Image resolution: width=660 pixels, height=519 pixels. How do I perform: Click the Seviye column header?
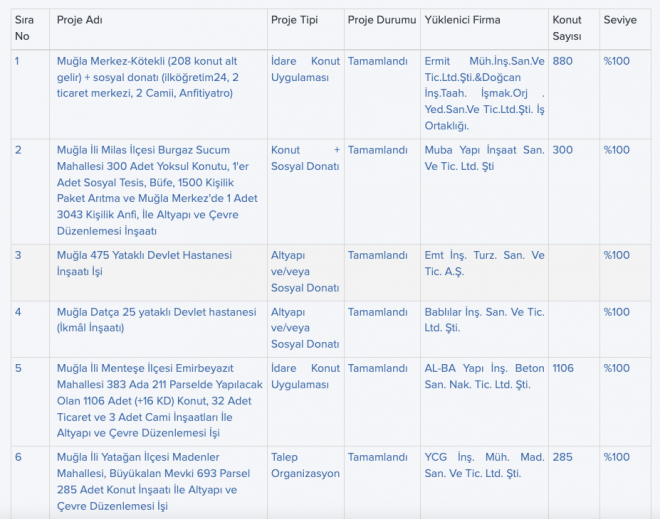tap(620, 20)
